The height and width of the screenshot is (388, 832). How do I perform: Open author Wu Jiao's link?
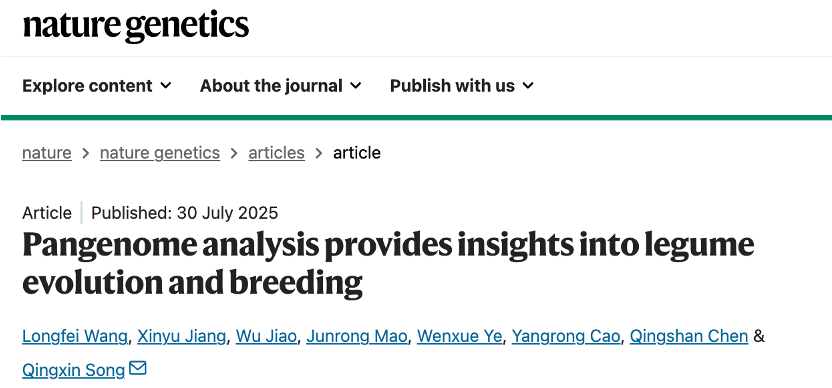coord(266,336)
